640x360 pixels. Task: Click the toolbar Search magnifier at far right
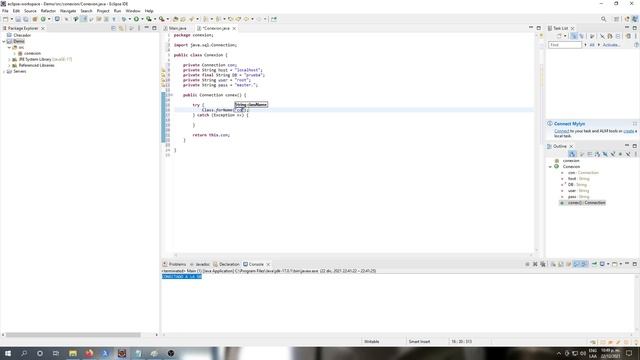603,19
